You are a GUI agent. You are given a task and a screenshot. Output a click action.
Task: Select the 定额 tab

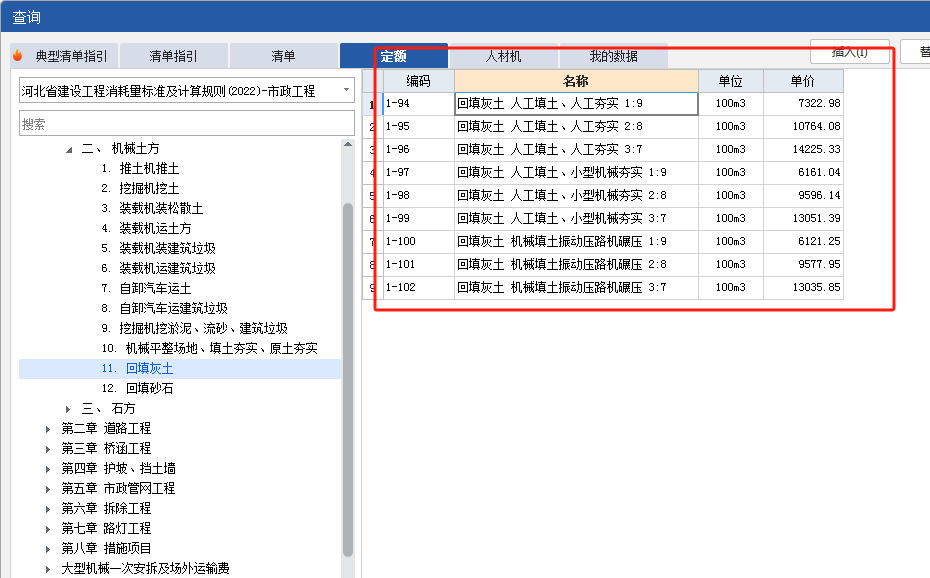coord(393,56)
